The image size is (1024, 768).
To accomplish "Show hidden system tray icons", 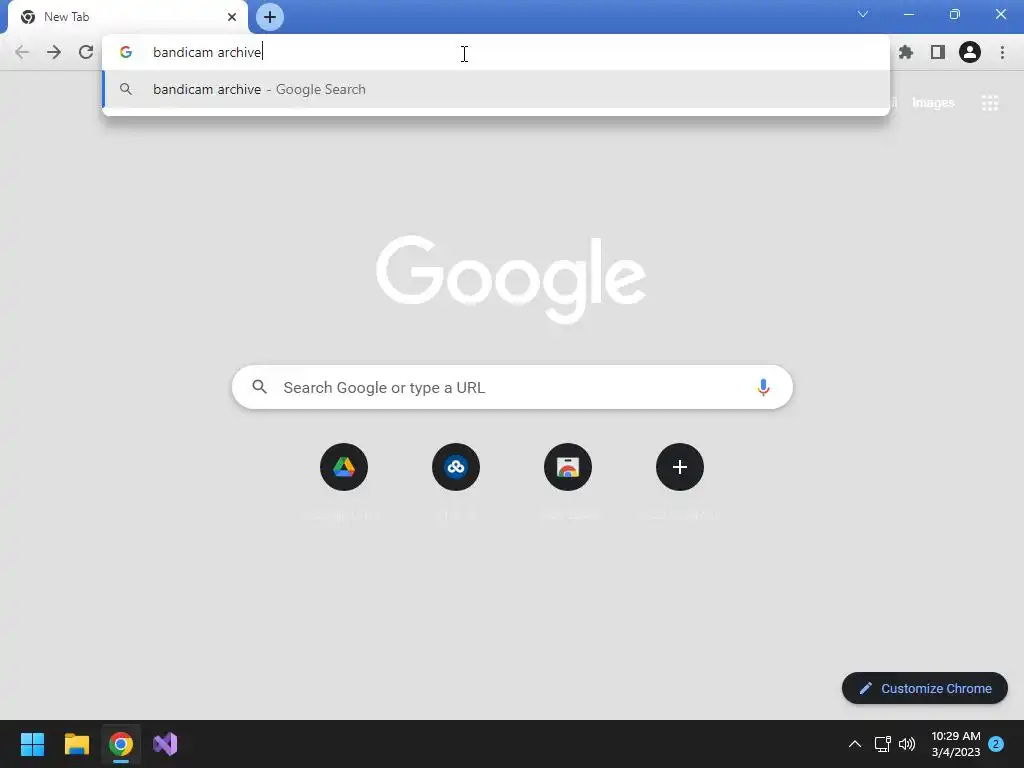I will point(854,744).
